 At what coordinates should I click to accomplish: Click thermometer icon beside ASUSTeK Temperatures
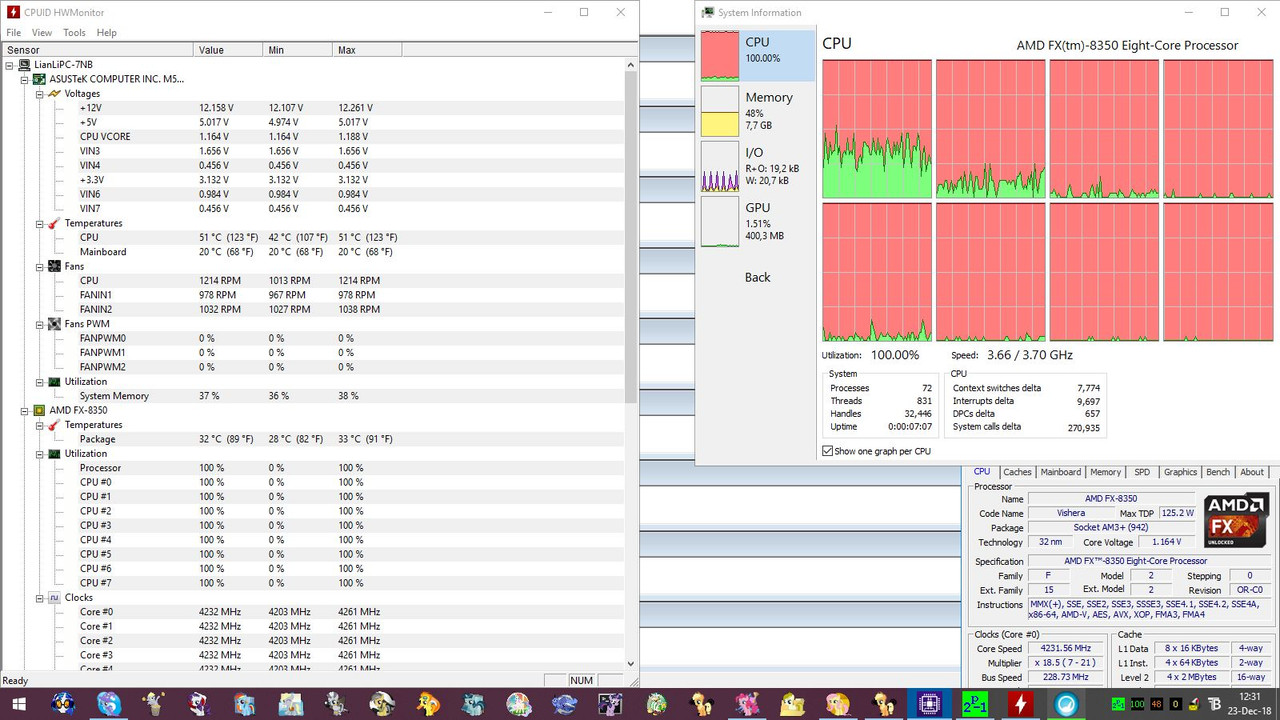point(54,223)
